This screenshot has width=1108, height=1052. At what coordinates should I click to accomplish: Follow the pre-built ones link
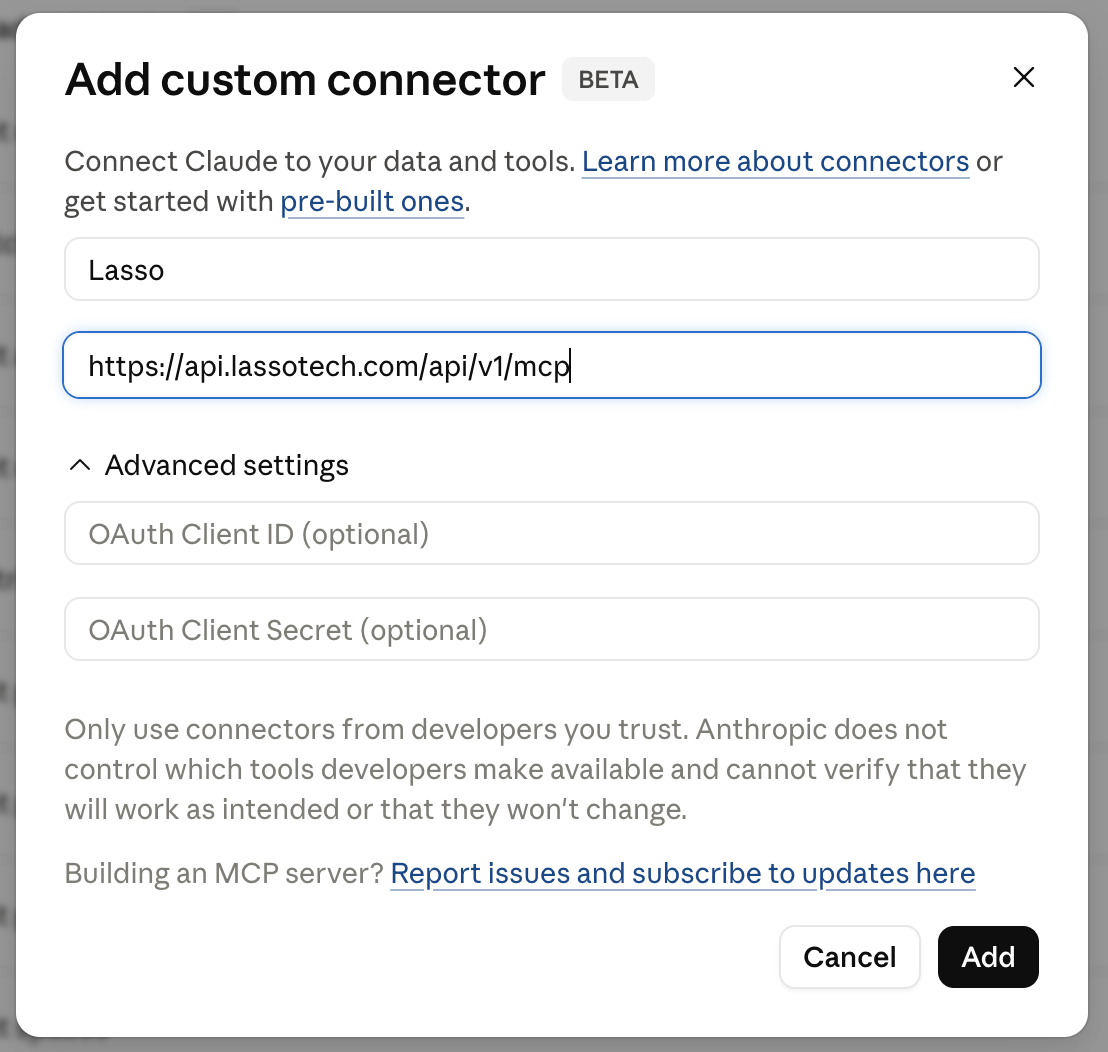click(372, 202)
